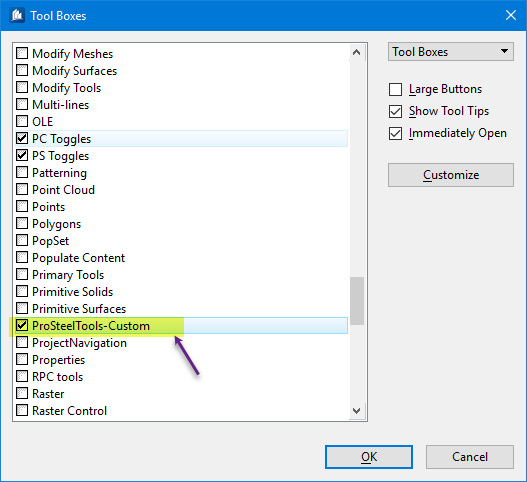
Task: Close the Tool Boxes dialog
Action: click(x=511, y=15)
